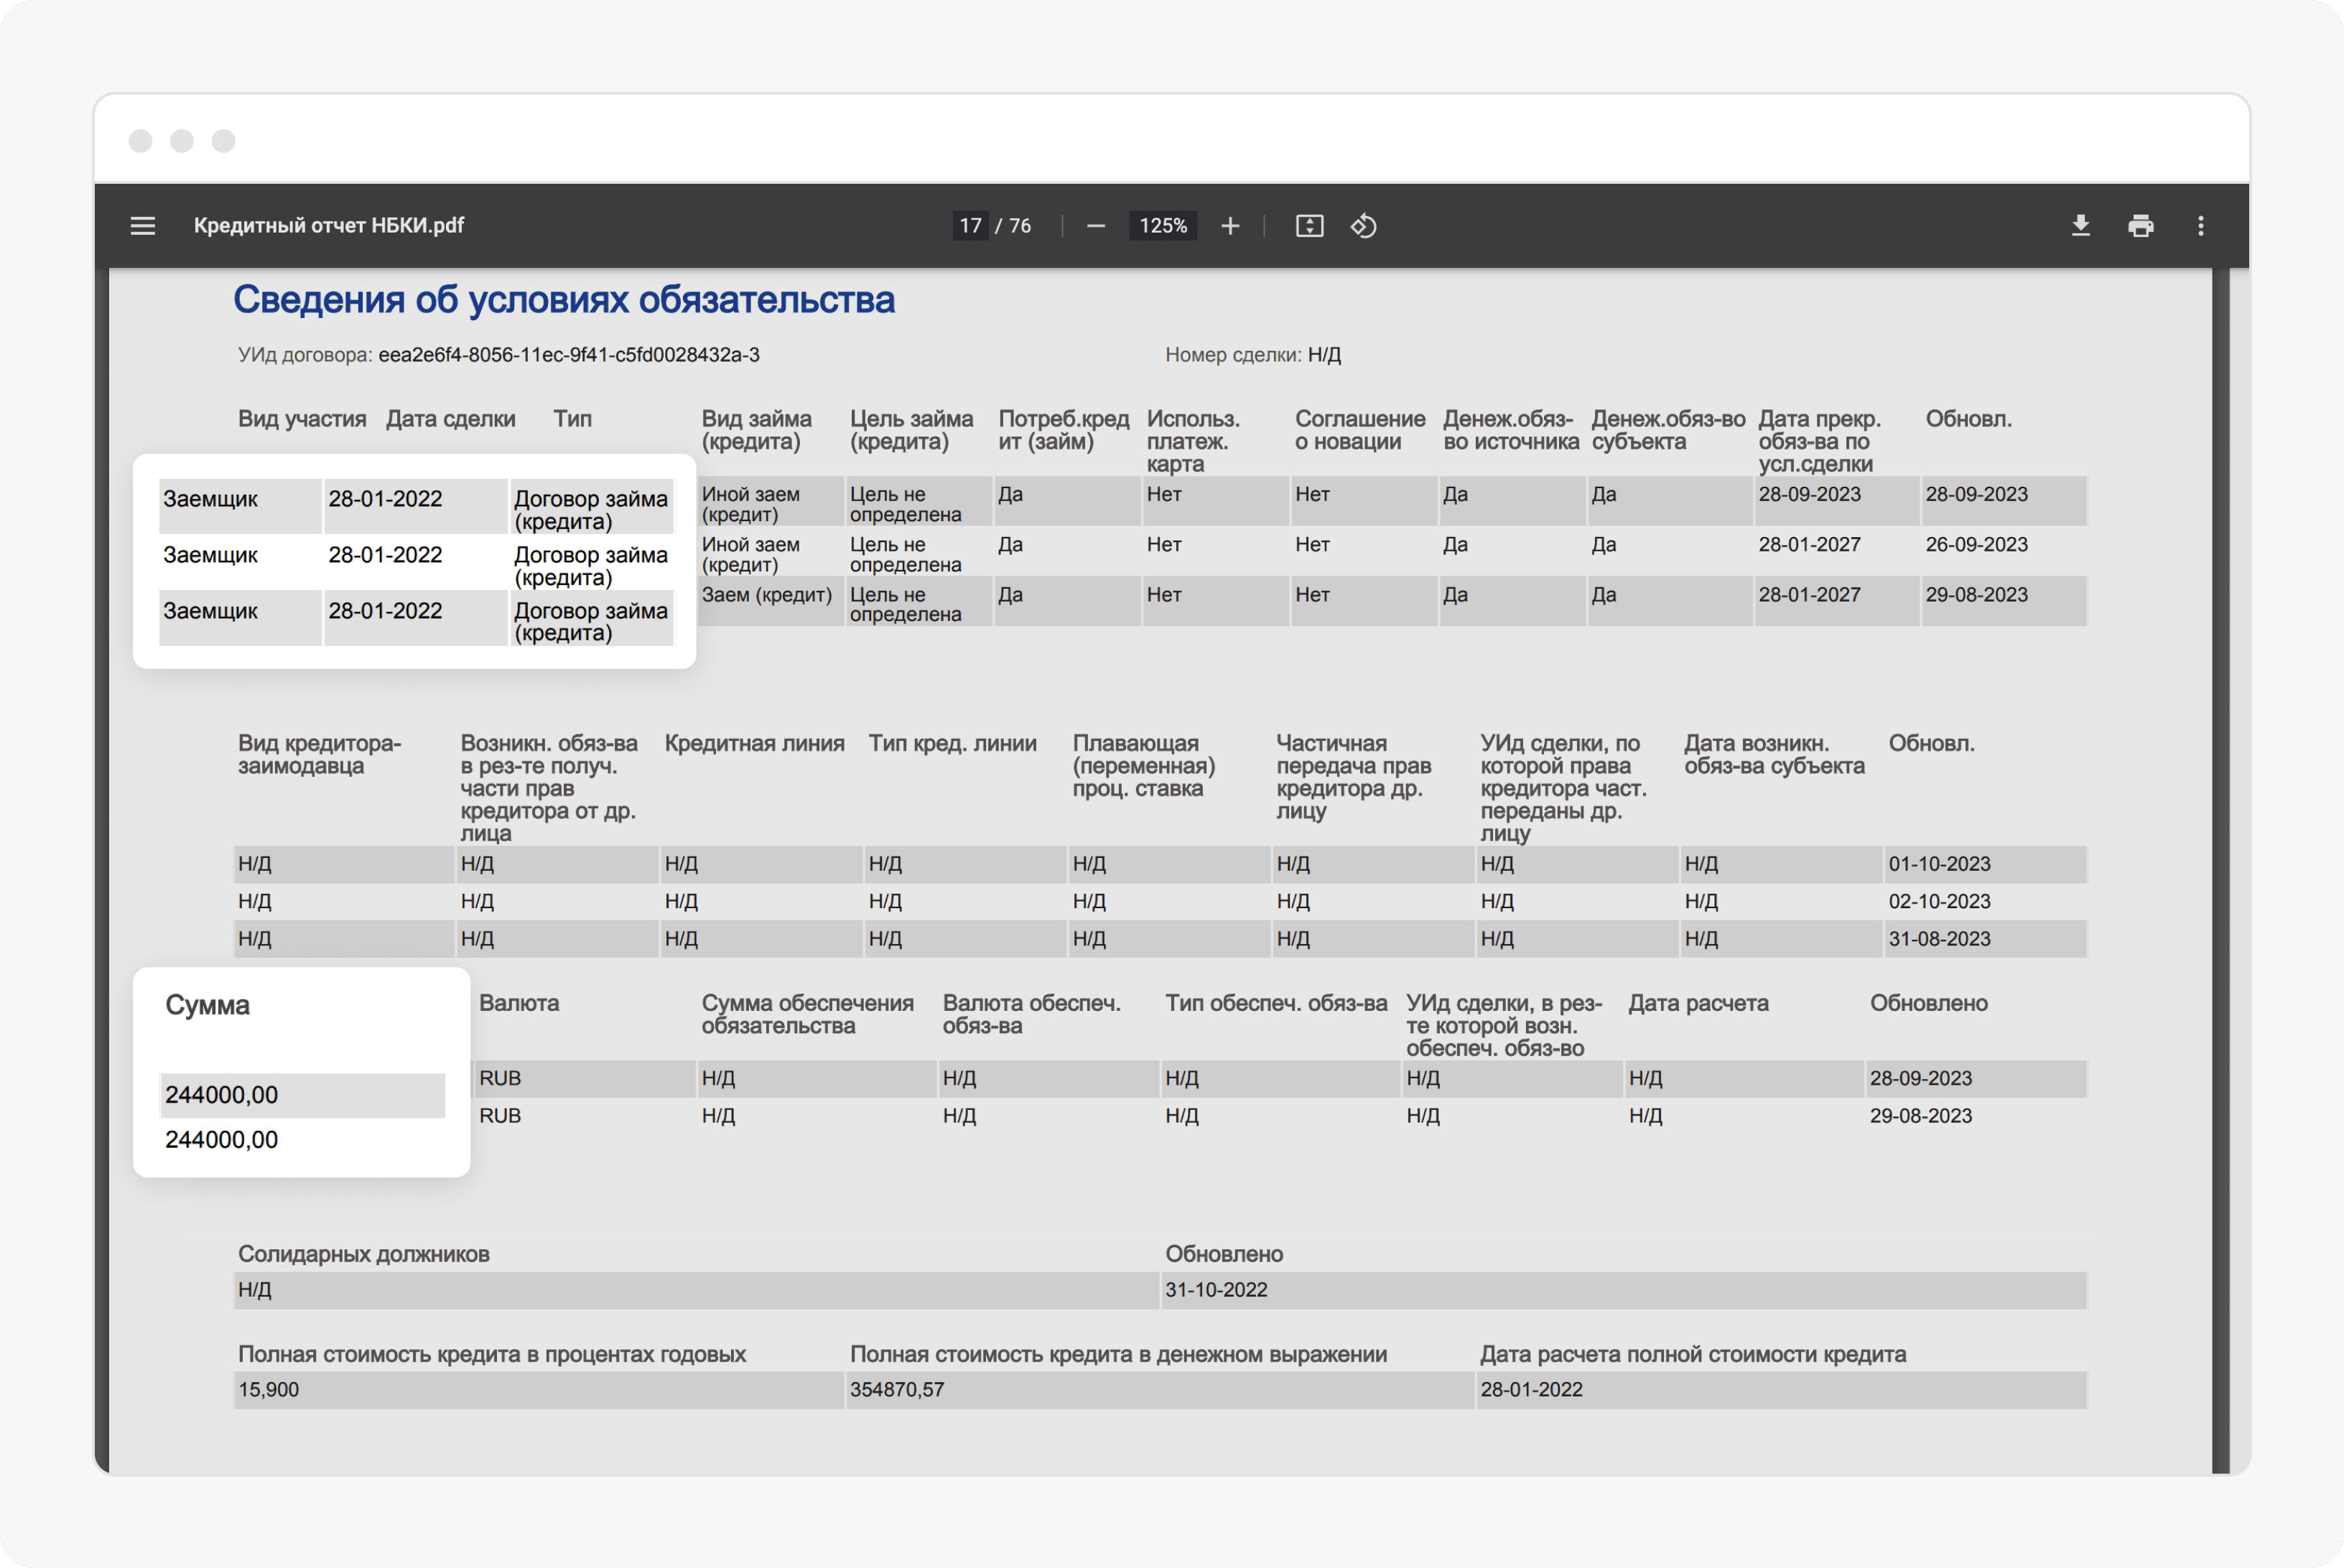Click the Вид участия column header
The height and width of the screenshot is (1568, 2344).
point(302,419)
